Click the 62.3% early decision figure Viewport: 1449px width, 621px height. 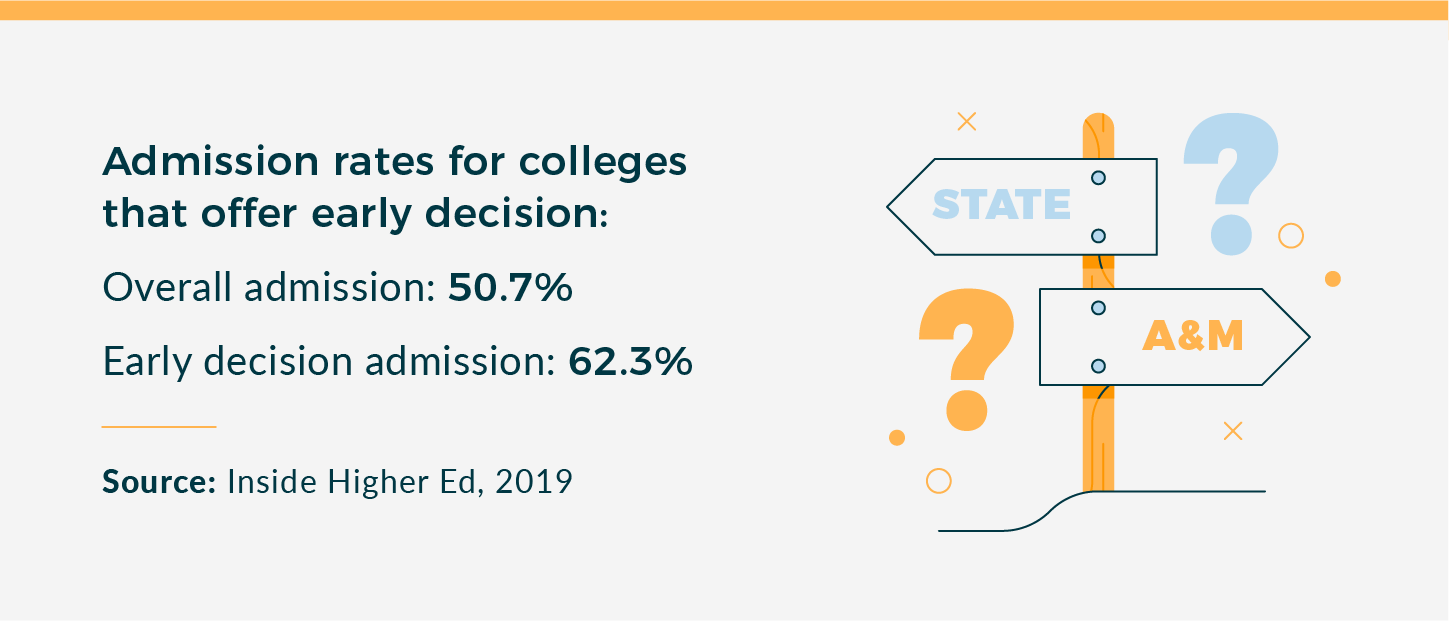click(x=630, y=362)
